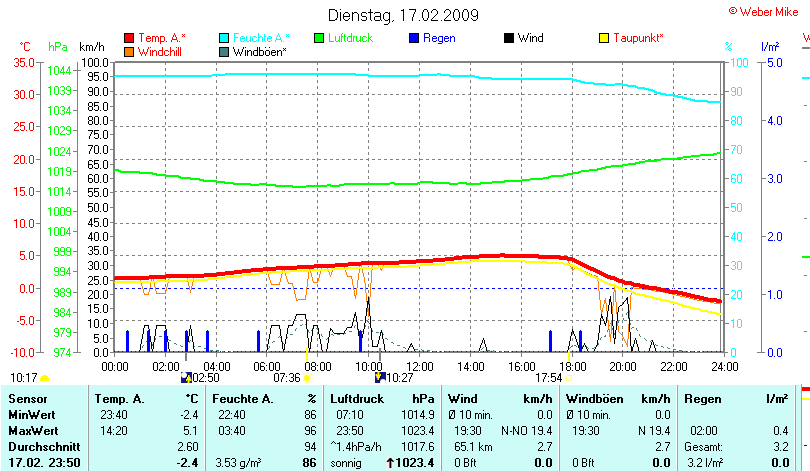Click the sunset icon beside 17:54
The height and width of the screenshot is (471, 810).
(568, 378)
